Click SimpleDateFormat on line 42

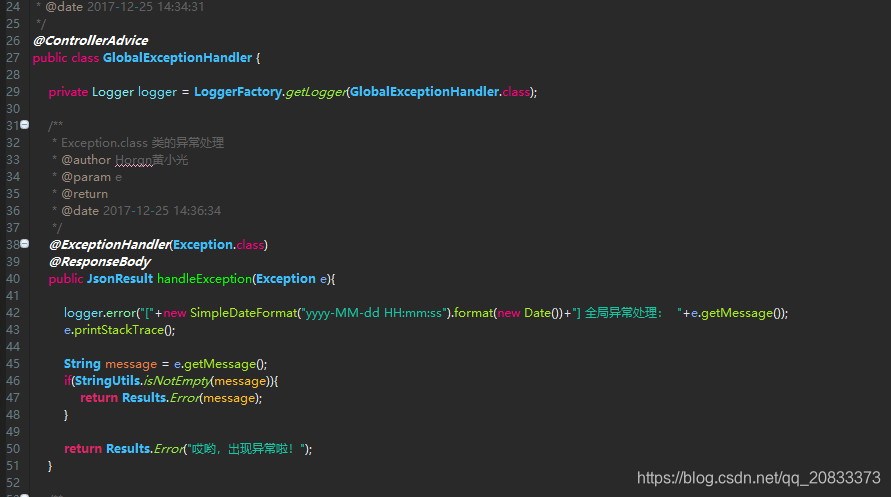[244, 313]
